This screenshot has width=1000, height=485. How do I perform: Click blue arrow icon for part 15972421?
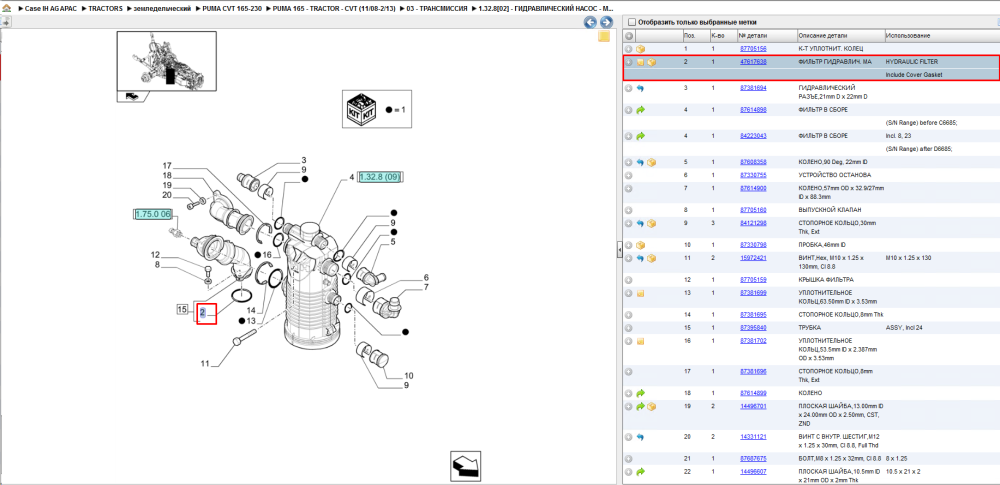640,258
